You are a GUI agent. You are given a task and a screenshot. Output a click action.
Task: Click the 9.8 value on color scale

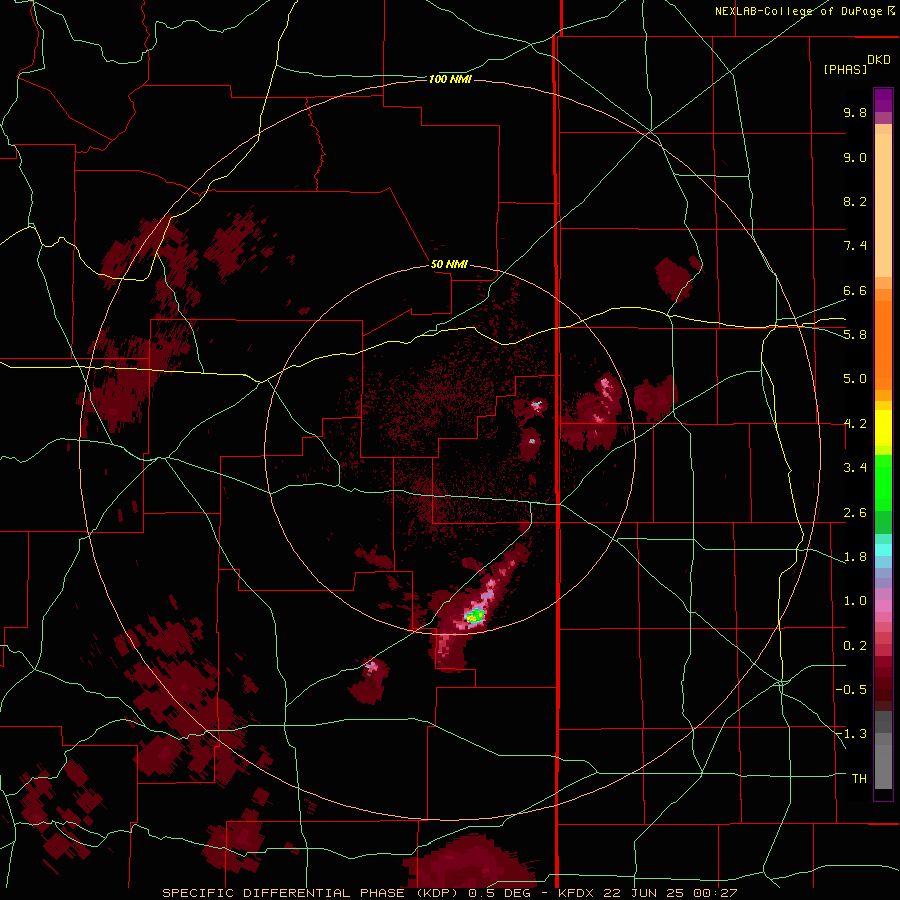coord(855,112)
